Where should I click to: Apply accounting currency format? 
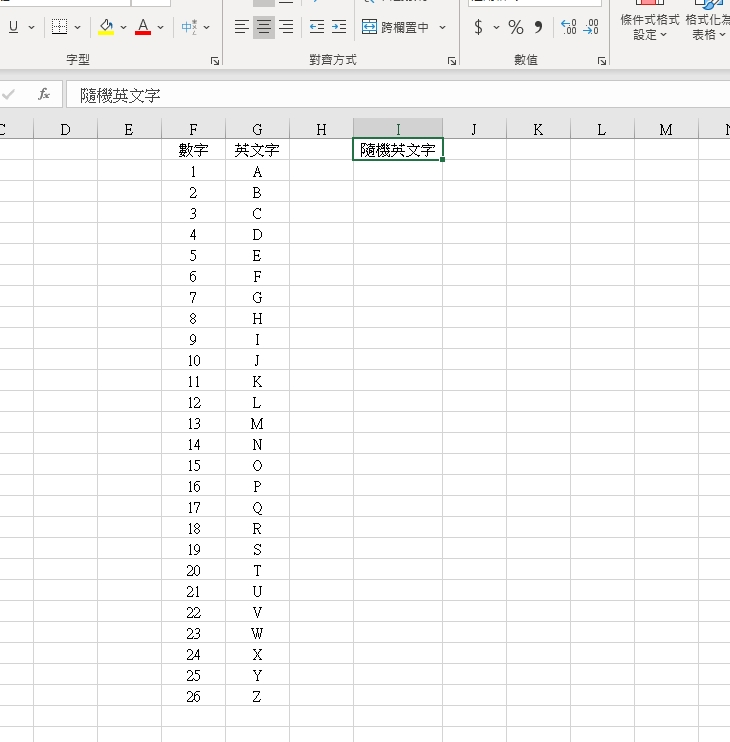tap(478, 27)
